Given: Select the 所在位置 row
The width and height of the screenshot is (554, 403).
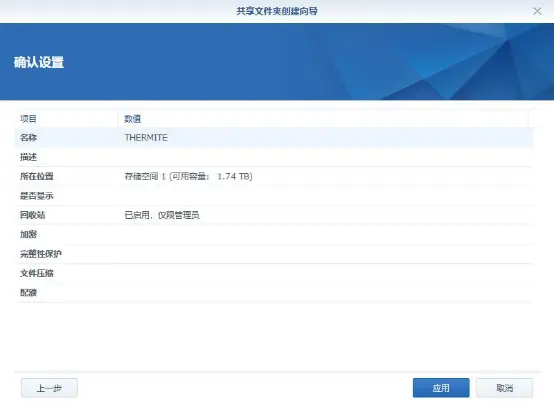Looking at the screenshot, I should pyautogui.click(x=273, y=176).
